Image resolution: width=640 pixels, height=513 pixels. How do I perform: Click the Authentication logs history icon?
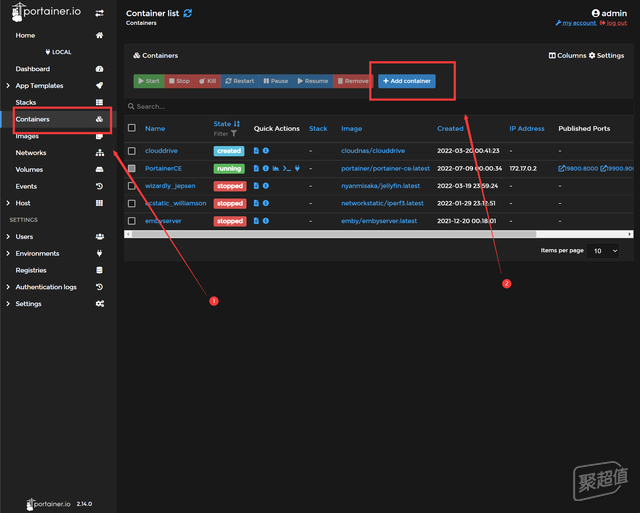(x=99, y=287)
